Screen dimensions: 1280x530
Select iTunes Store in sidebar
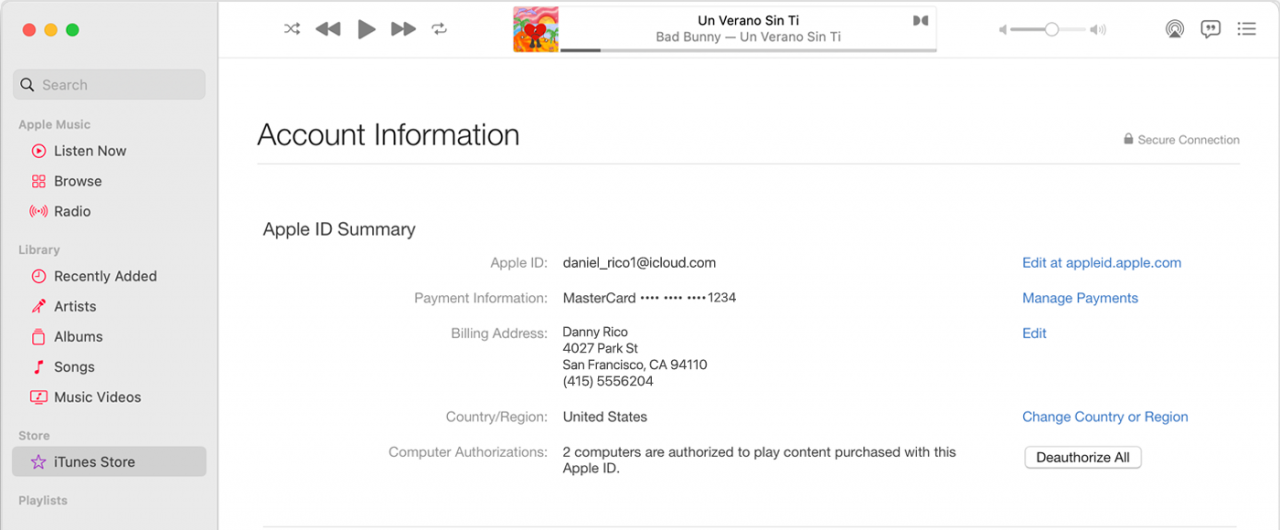pos(94,462)
